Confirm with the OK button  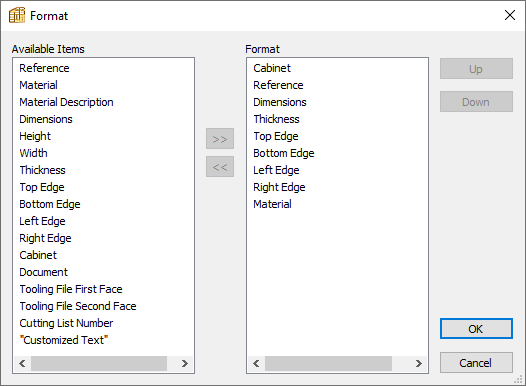pos(476,329)
